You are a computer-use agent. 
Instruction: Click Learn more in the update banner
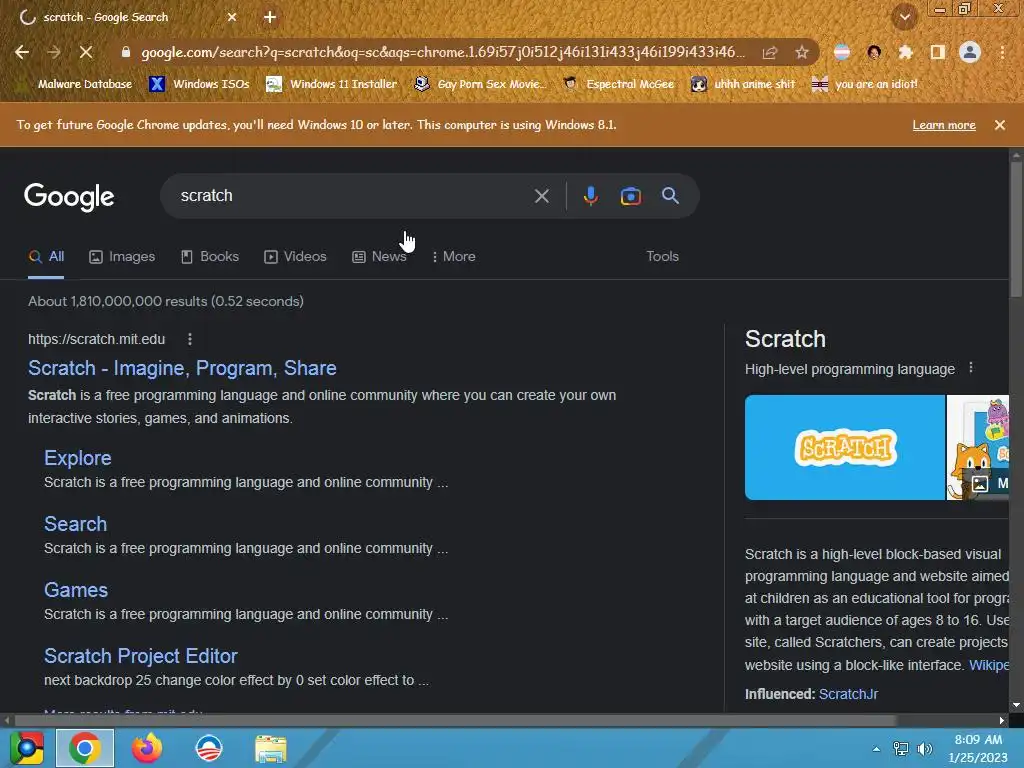pyautogui.click(x=944, y=125)
